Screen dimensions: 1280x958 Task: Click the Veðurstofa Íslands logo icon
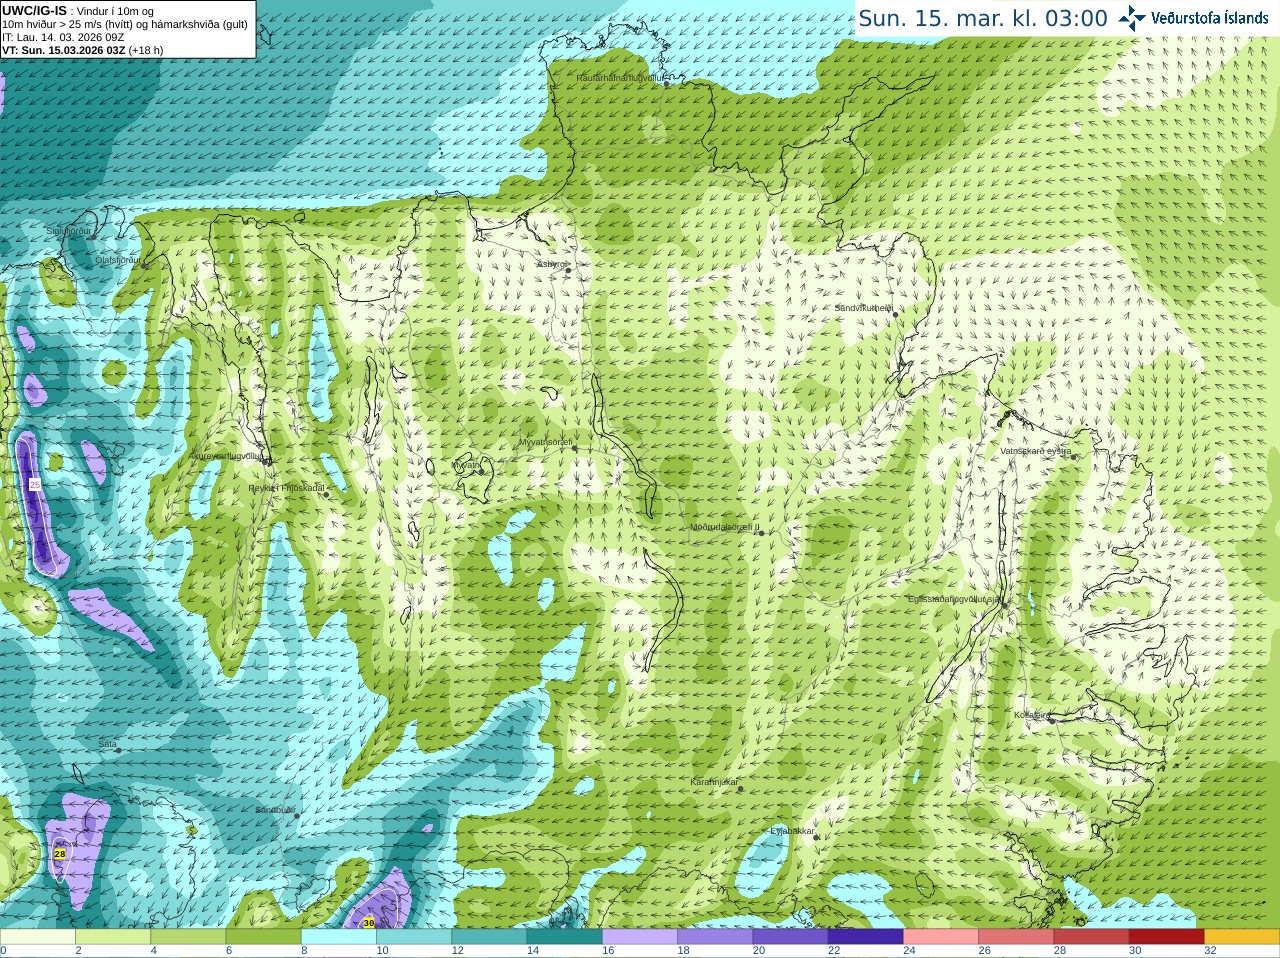click(x=1132, y=18)
